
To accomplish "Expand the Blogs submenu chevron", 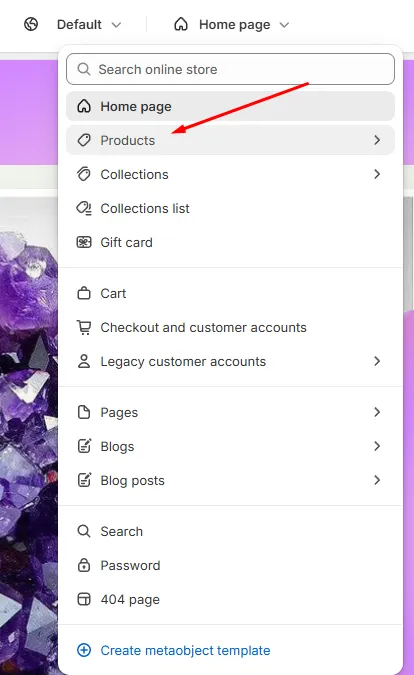I will (377, 446).
